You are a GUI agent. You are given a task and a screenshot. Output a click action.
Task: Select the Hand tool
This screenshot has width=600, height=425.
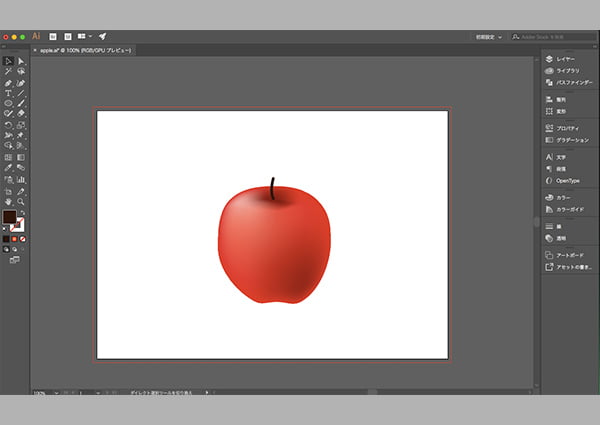[x=8, y=201]
